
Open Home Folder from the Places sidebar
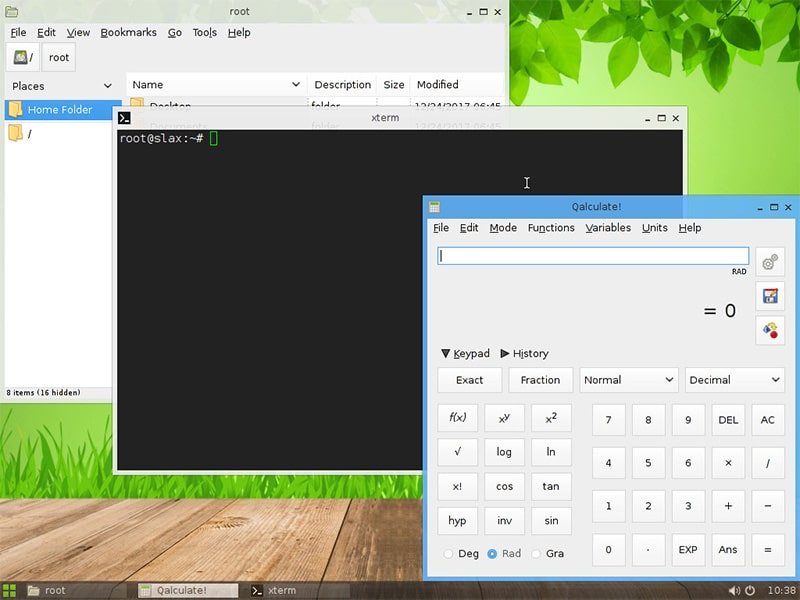(62, 109)
